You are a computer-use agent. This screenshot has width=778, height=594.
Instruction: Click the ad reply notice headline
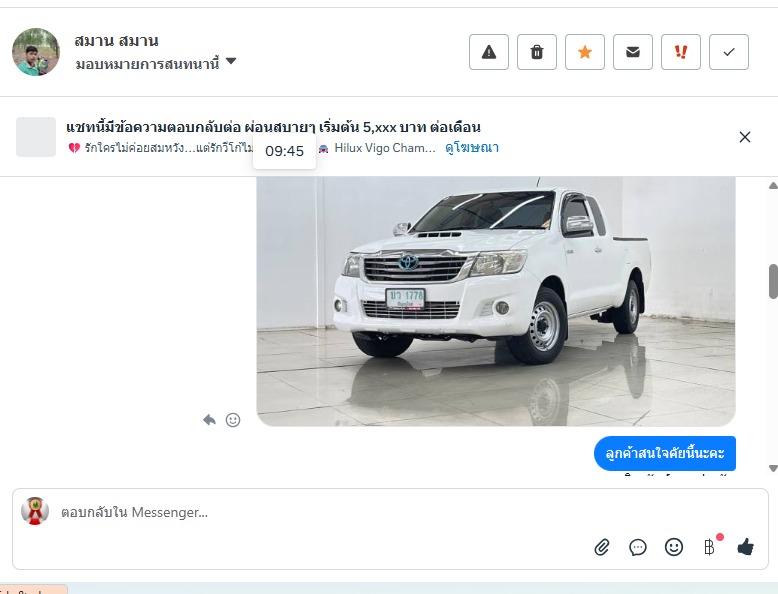(273, 127)
